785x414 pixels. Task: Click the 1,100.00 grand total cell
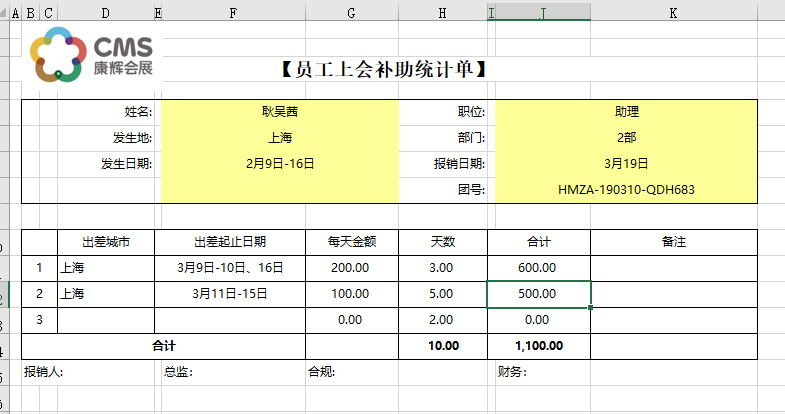coord(538,346)
